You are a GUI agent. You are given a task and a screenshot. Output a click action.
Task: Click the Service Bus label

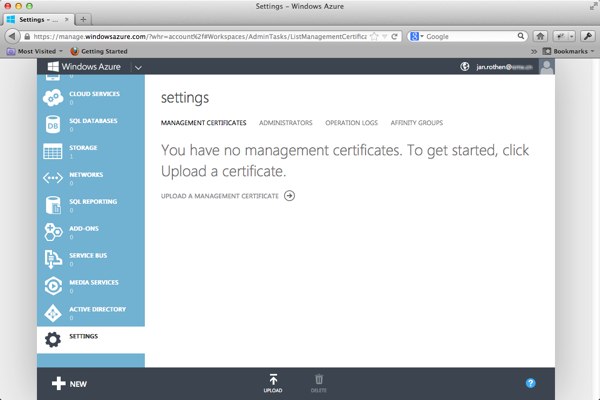click(x=88, y=255)
